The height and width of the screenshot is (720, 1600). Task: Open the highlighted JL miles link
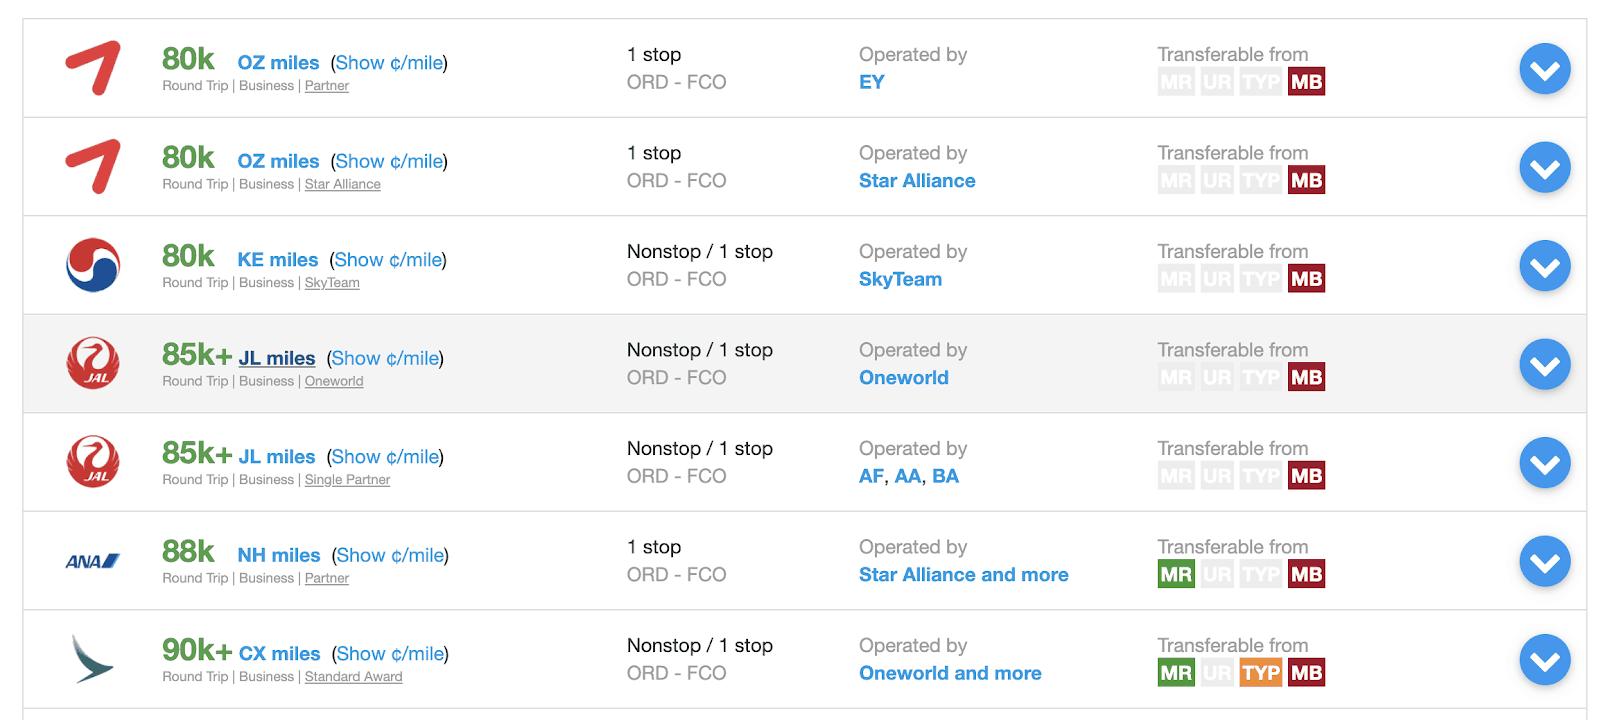(x=277, y=358)
